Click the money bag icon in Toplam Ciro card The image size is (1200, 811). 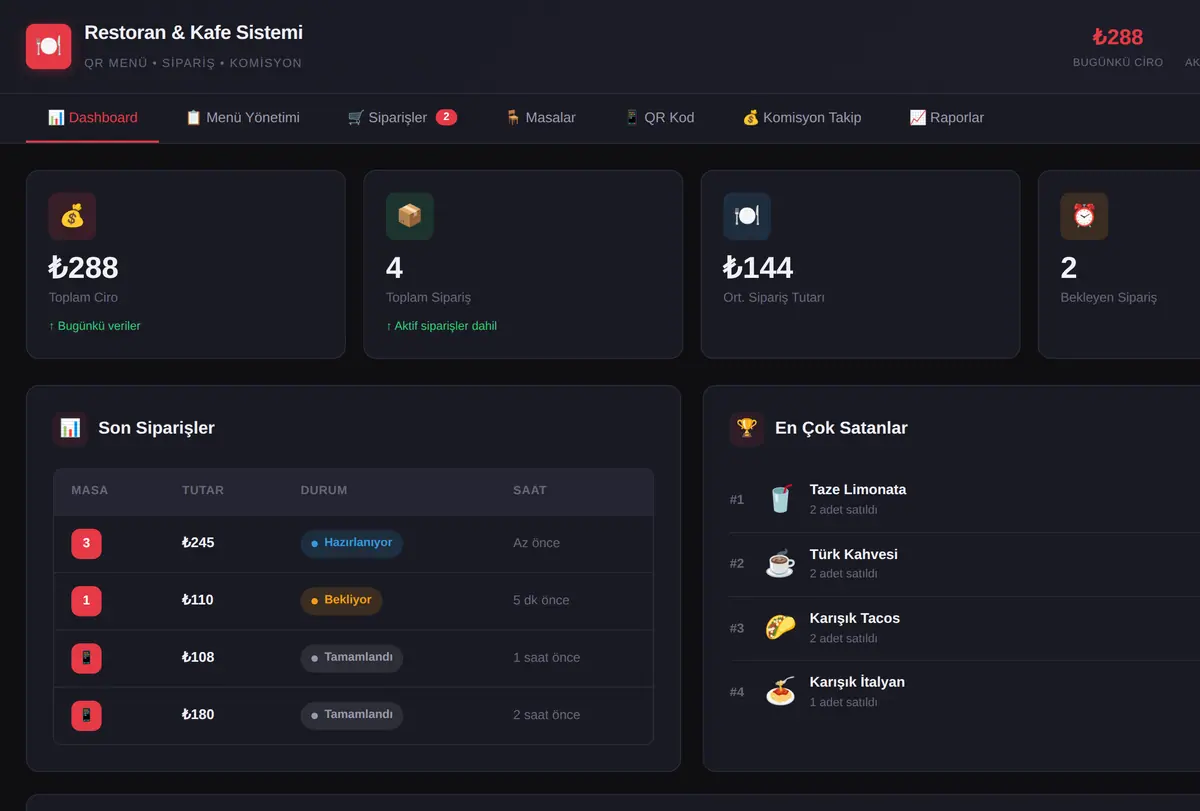click(x=72, y=216)
